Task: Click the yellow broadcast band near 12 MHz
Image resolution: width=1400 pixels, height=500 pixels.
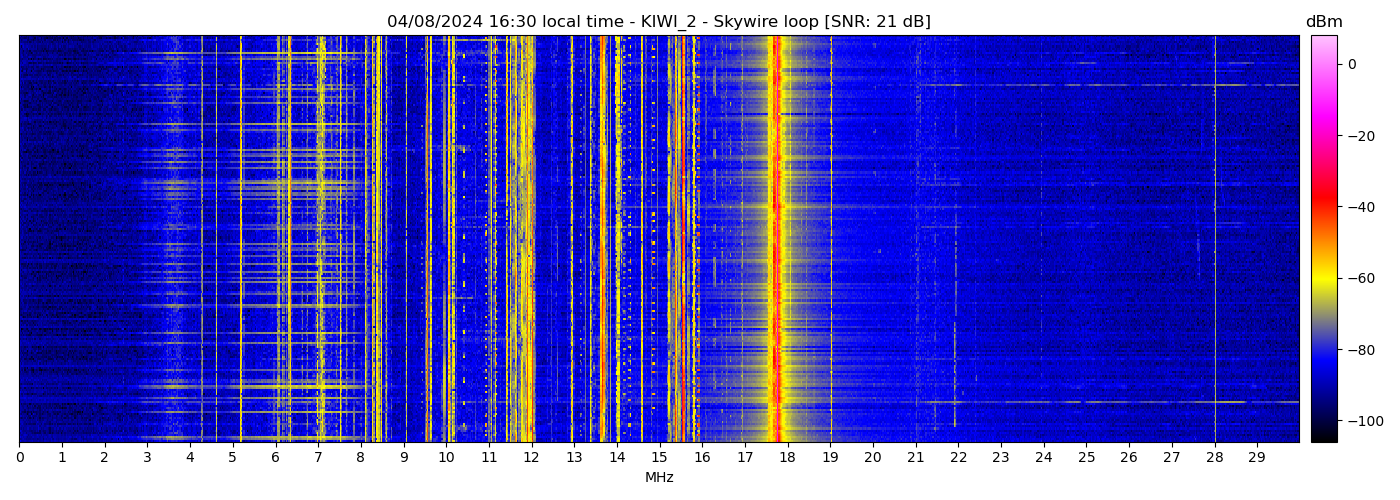Action: (526, 240)
